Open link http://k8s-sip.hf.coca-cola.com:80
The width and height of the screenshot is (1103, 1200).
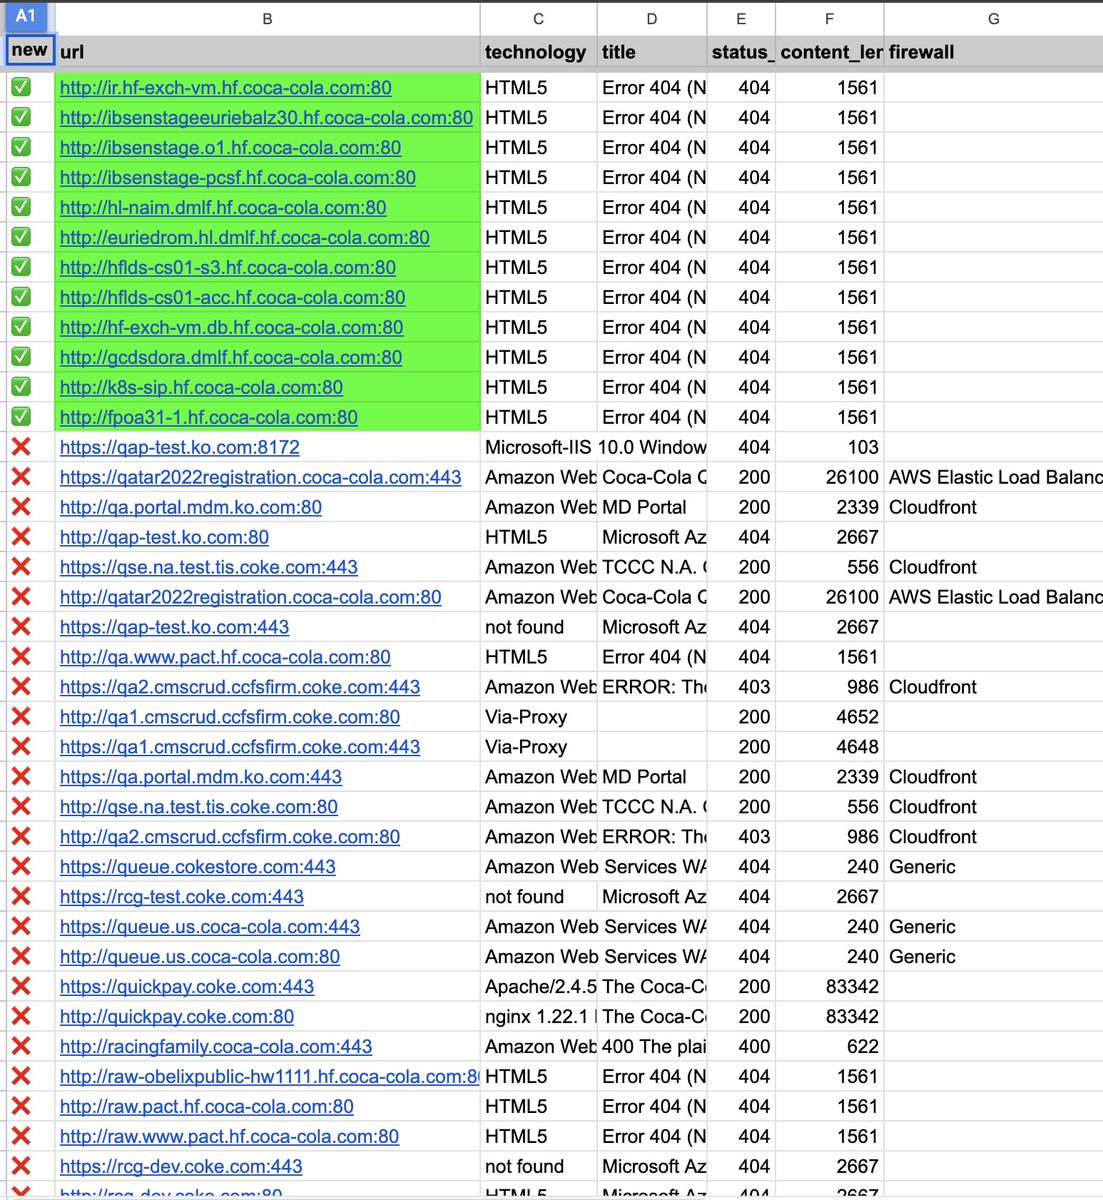pos(201,388)
